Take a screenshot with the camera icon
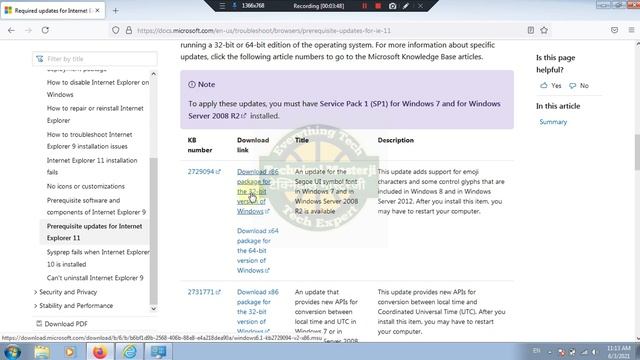Image resolution: width=640 pixels, height=360 pixels. pos(392,6)
